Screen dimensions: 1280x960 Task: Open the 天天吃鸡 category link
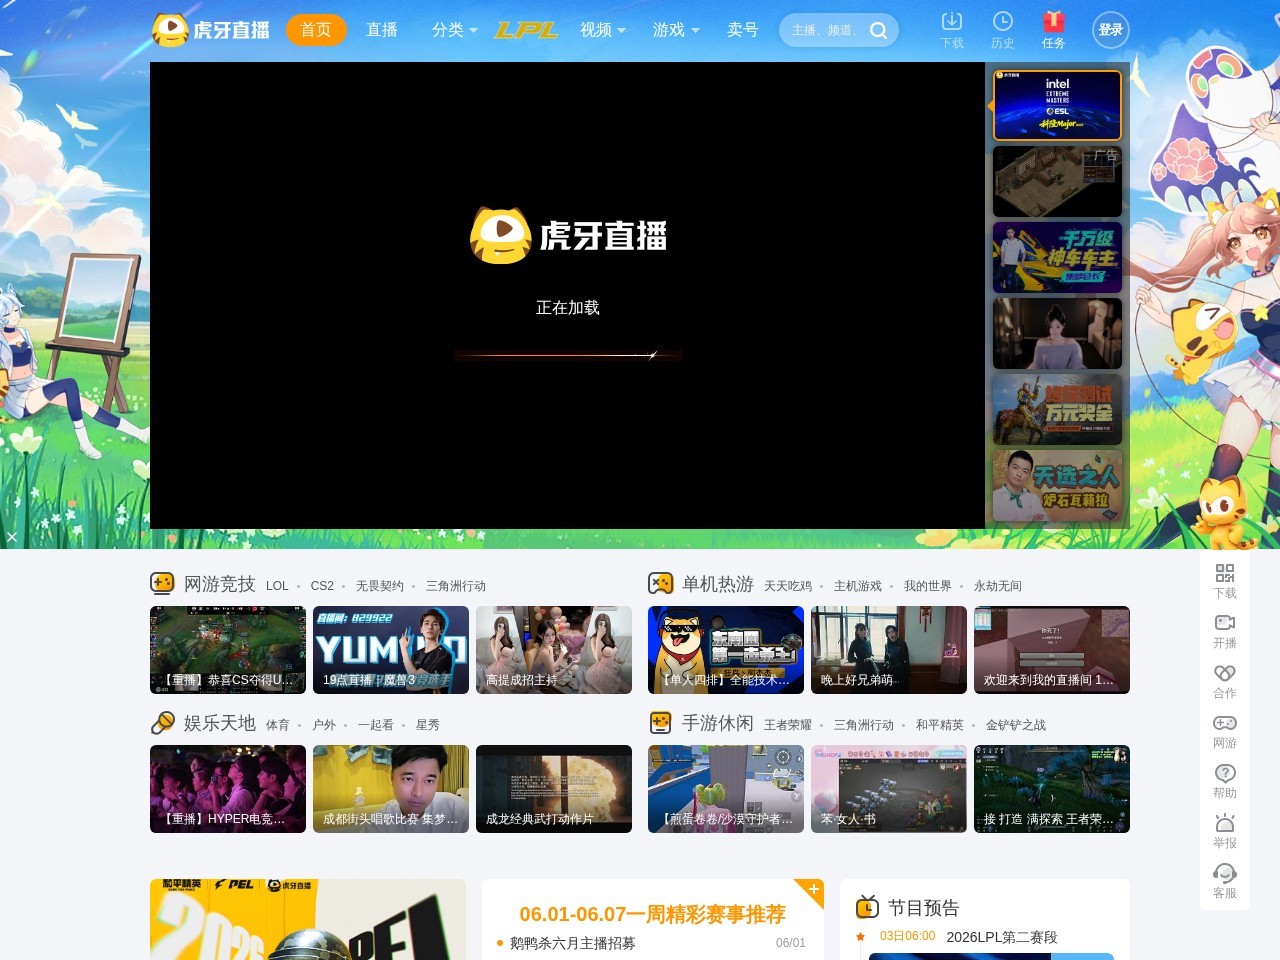788,586
